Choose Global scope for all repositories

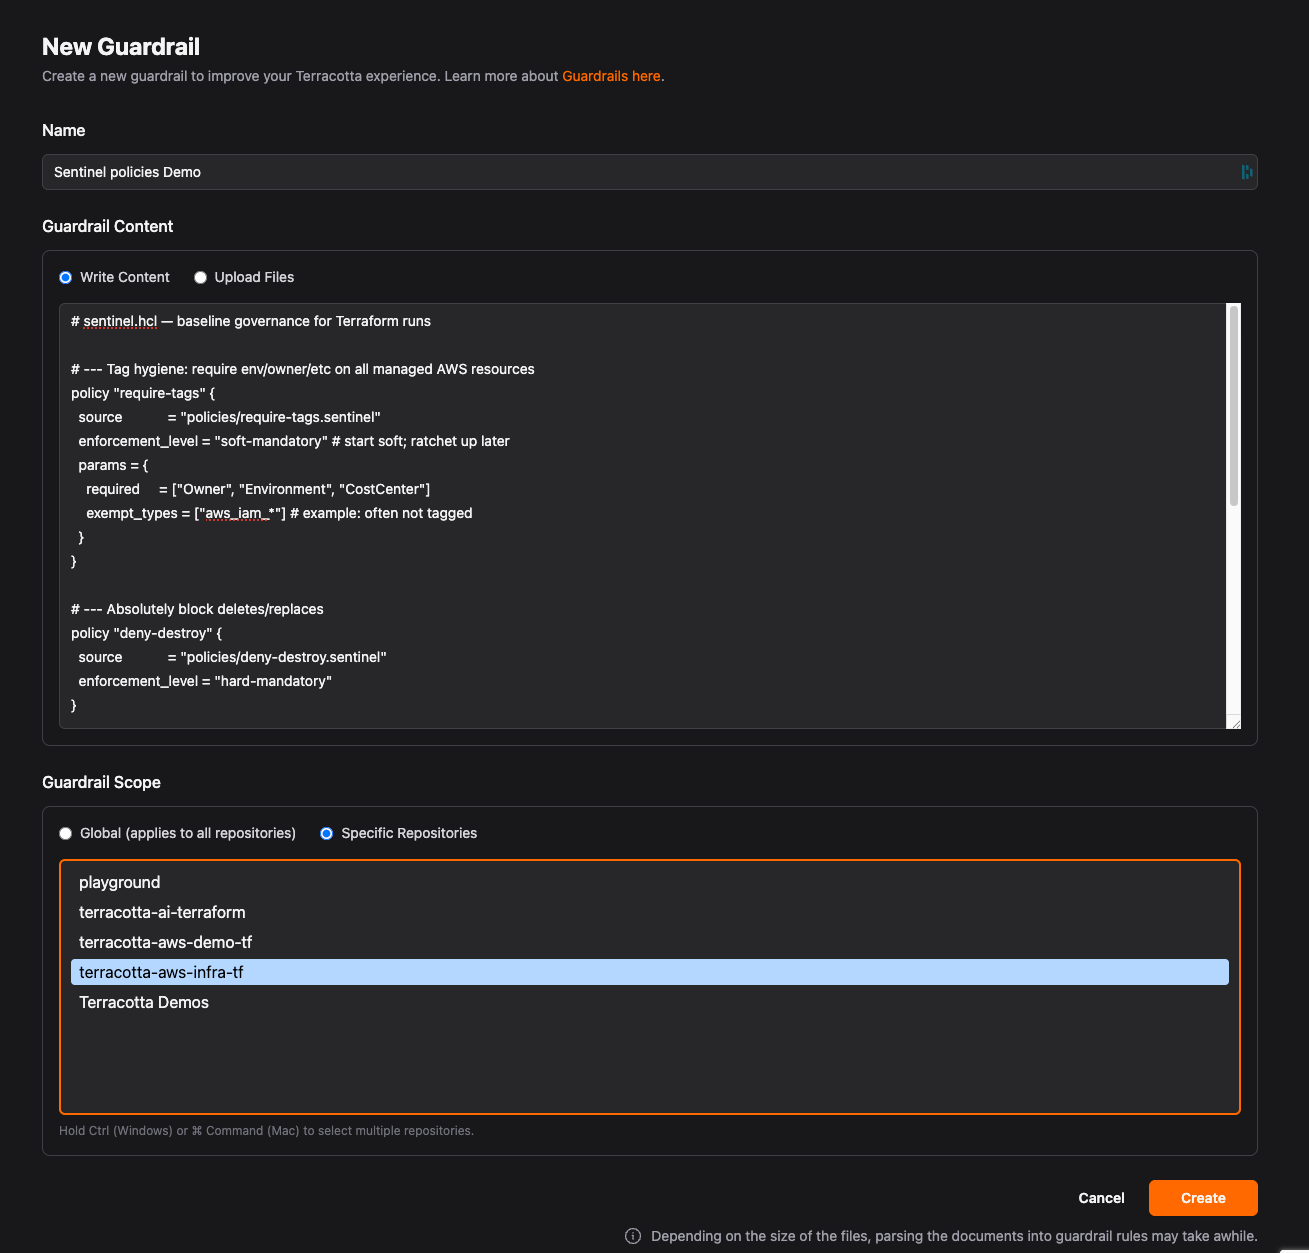pyautogui.click(x=66, y=834)
